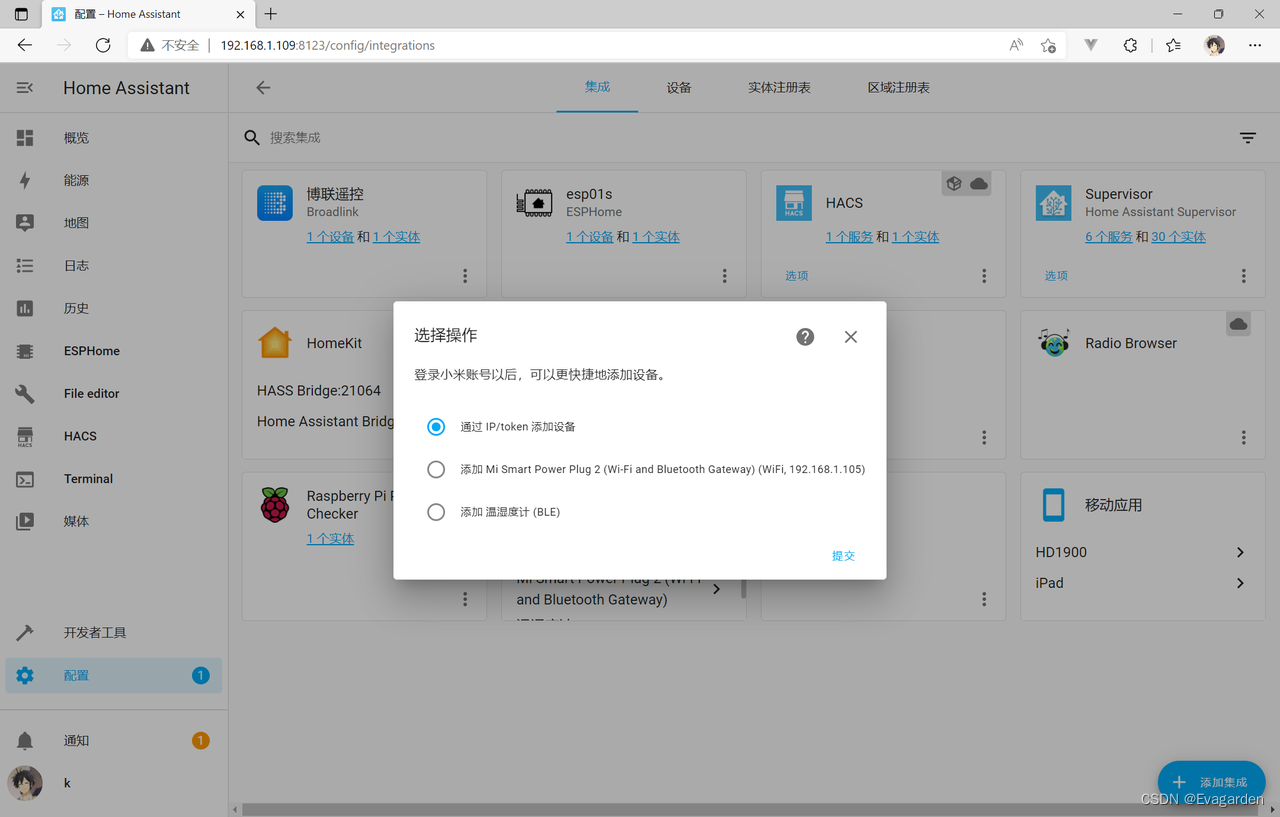This screenshot has height=817, width=1280.
Task: Open 配置 settings in sidebar
Action: click(x=114, y=676)
